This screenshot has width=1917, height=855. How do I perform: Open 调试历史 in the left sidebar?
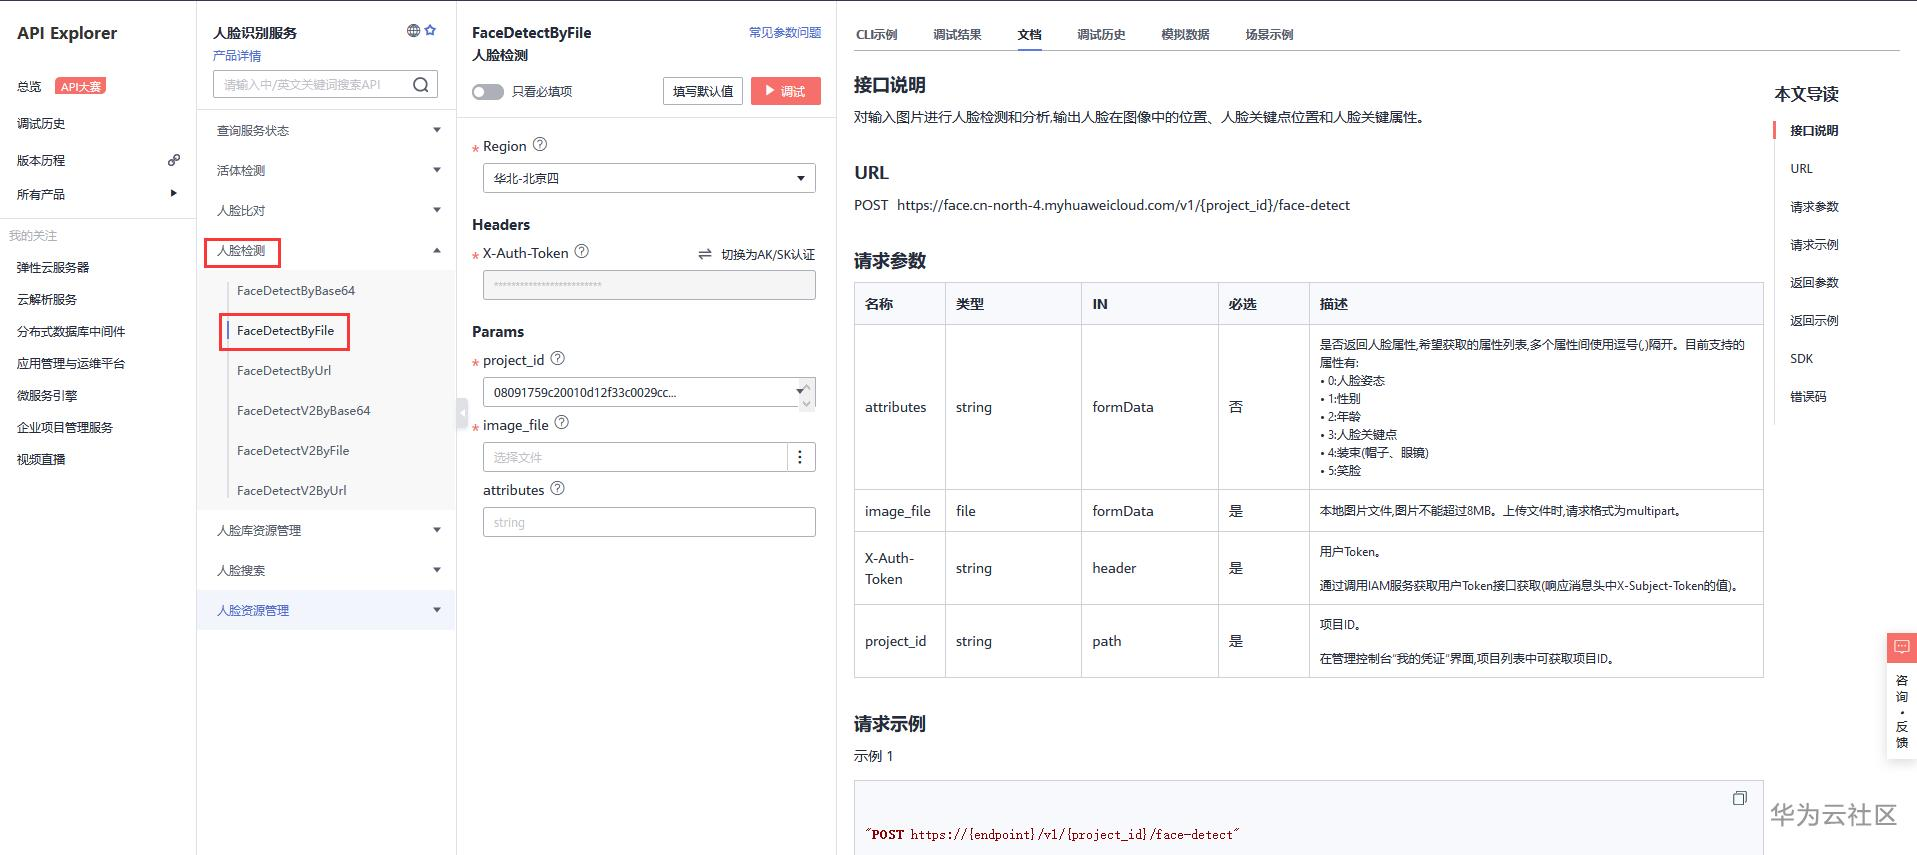pyautogui.click(x=41, y=124)
